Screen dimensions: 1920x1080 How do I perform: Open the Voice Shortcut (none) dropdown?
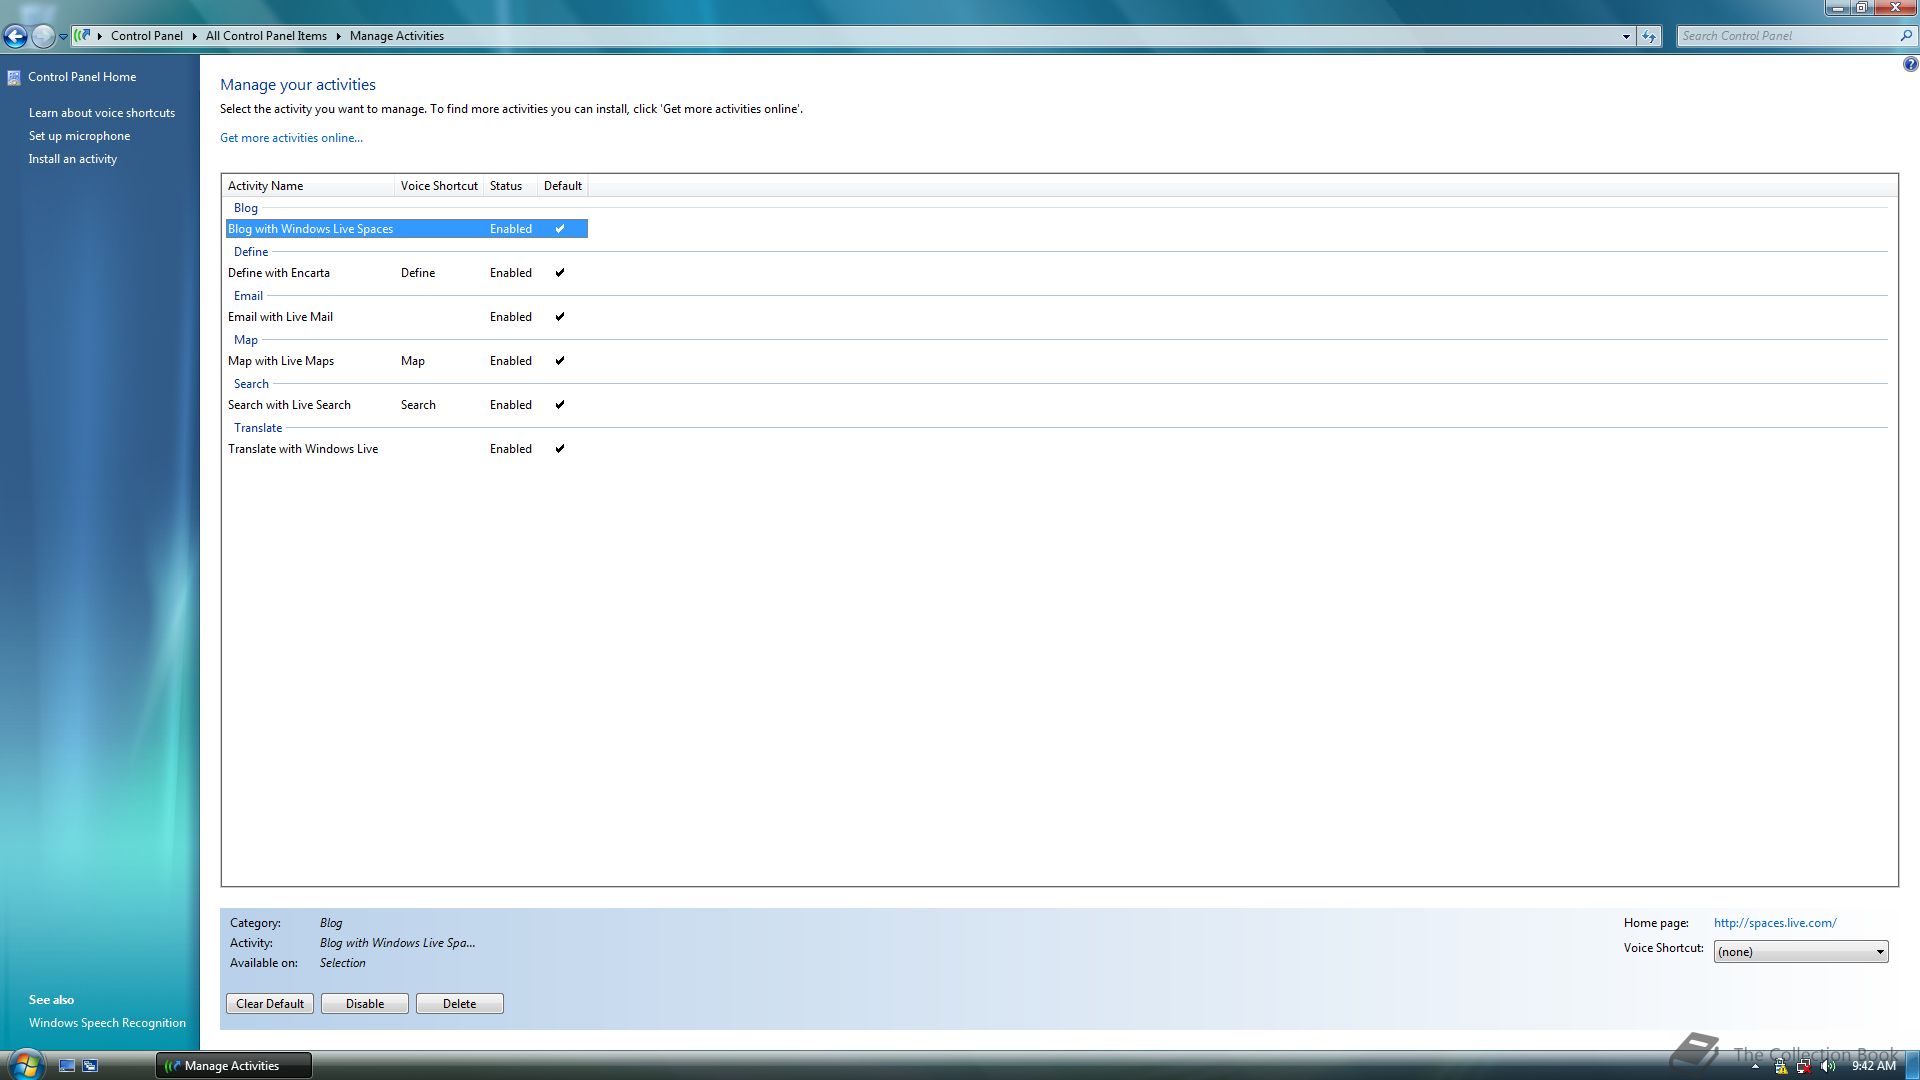(1801, 952)
